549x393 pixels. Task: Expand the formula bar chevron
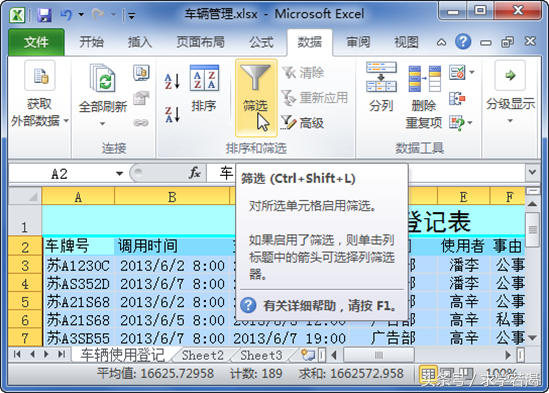click(532, 172)
